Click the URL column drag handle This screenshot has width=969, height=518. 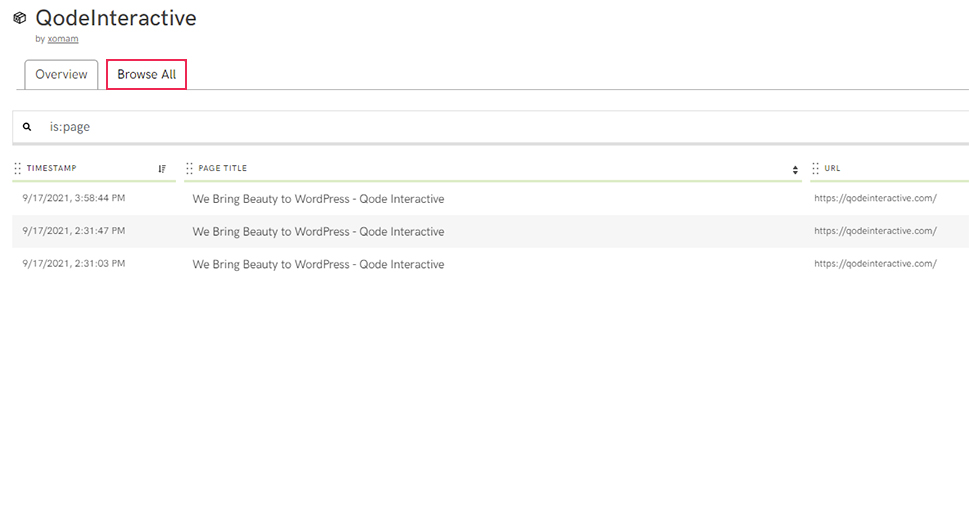pyautogui.click(x=815, y=168)
